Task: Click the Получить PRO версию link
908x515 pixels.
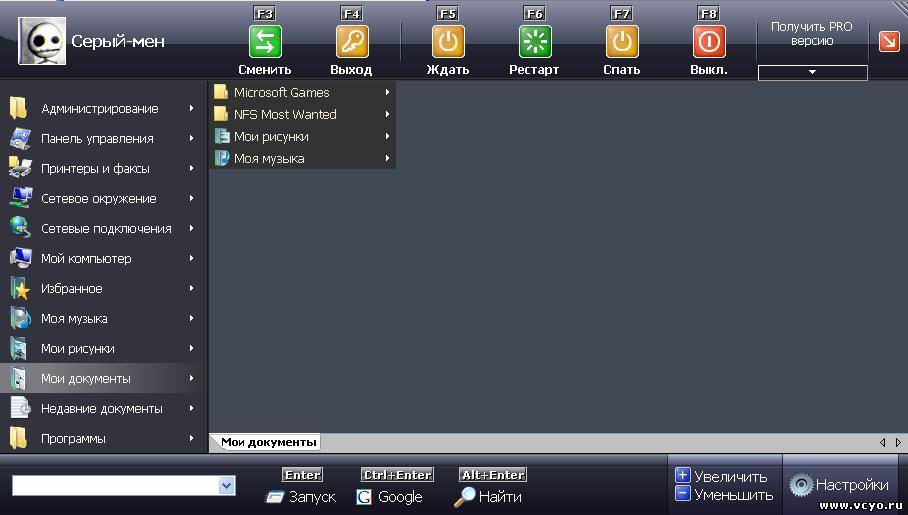Action: click(x=812, y=34)
